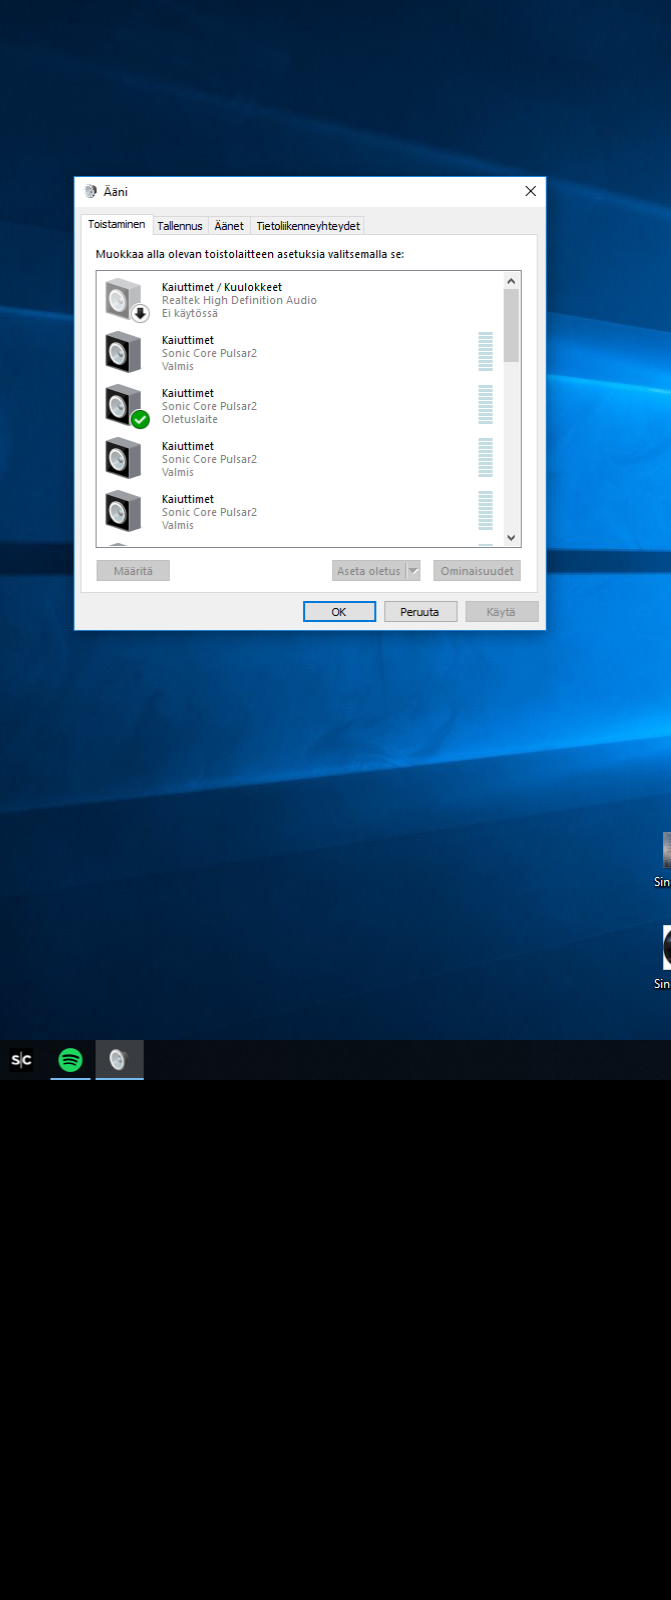Switch to the Tallennus tab
The image size is (671, 1600).
click(180, 226)
